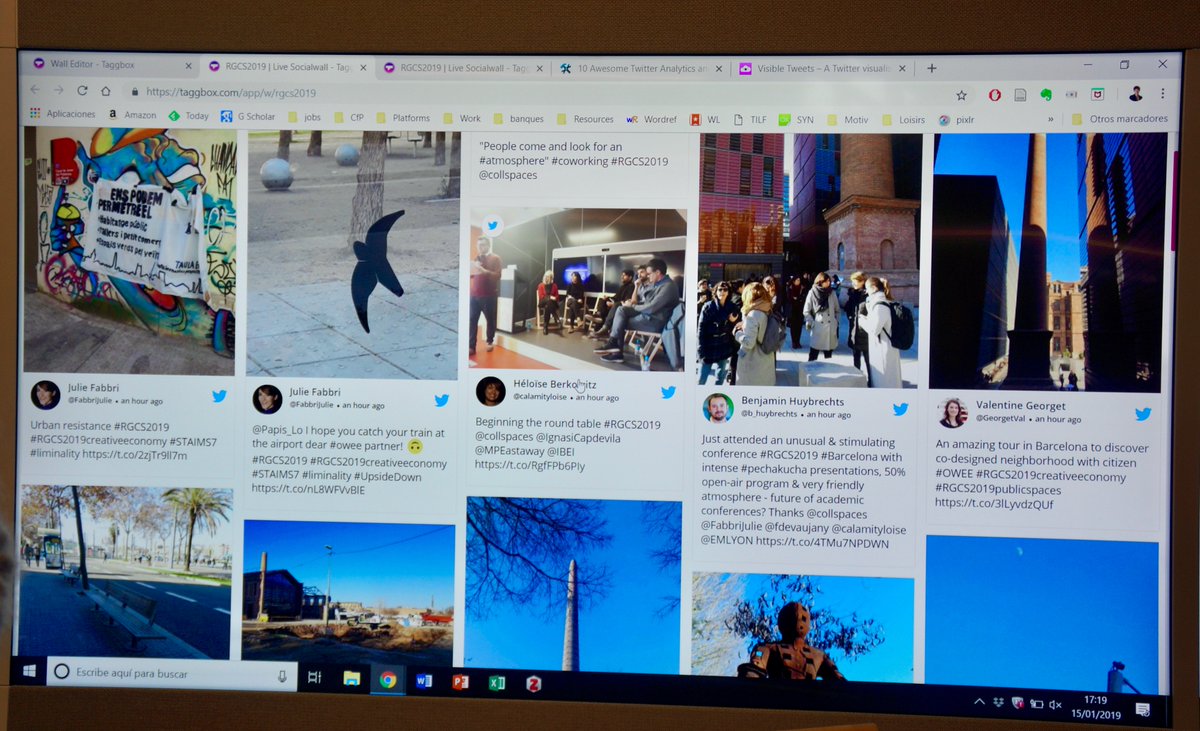This screenshot has width=1200, height=731.
Task: Go forward in browser history
Action: (x=58, y=90)
